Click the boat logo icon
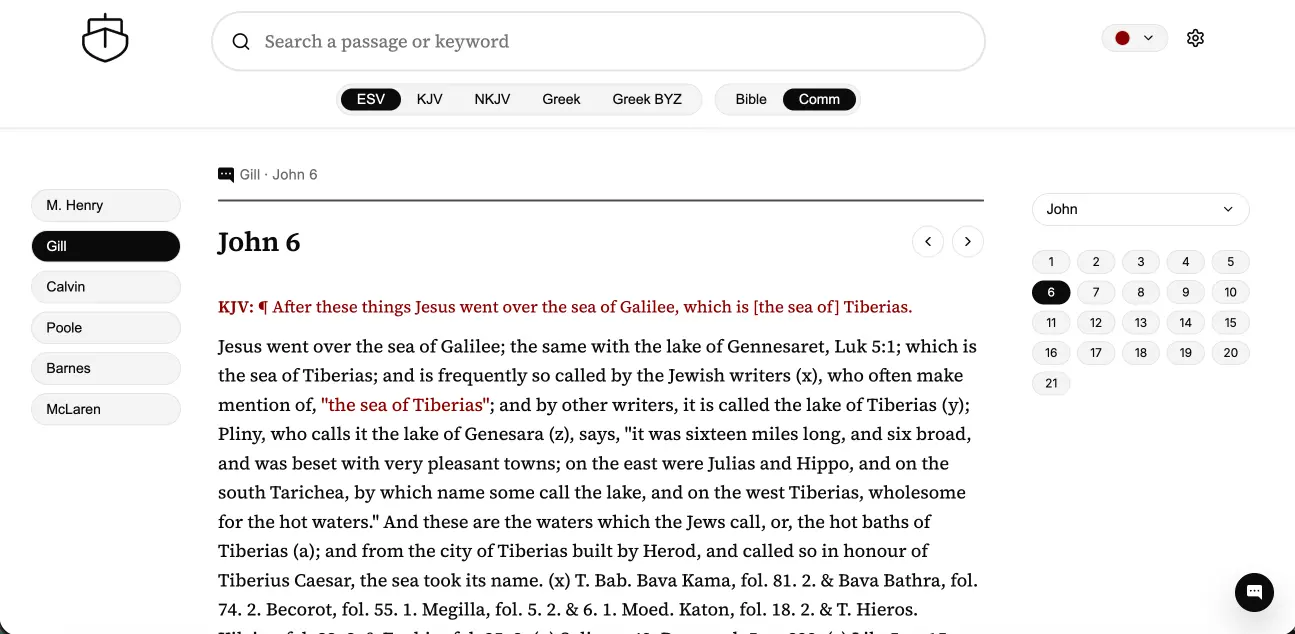The height and width of the screenshot is (634, 1295). [x=105, y=40]
